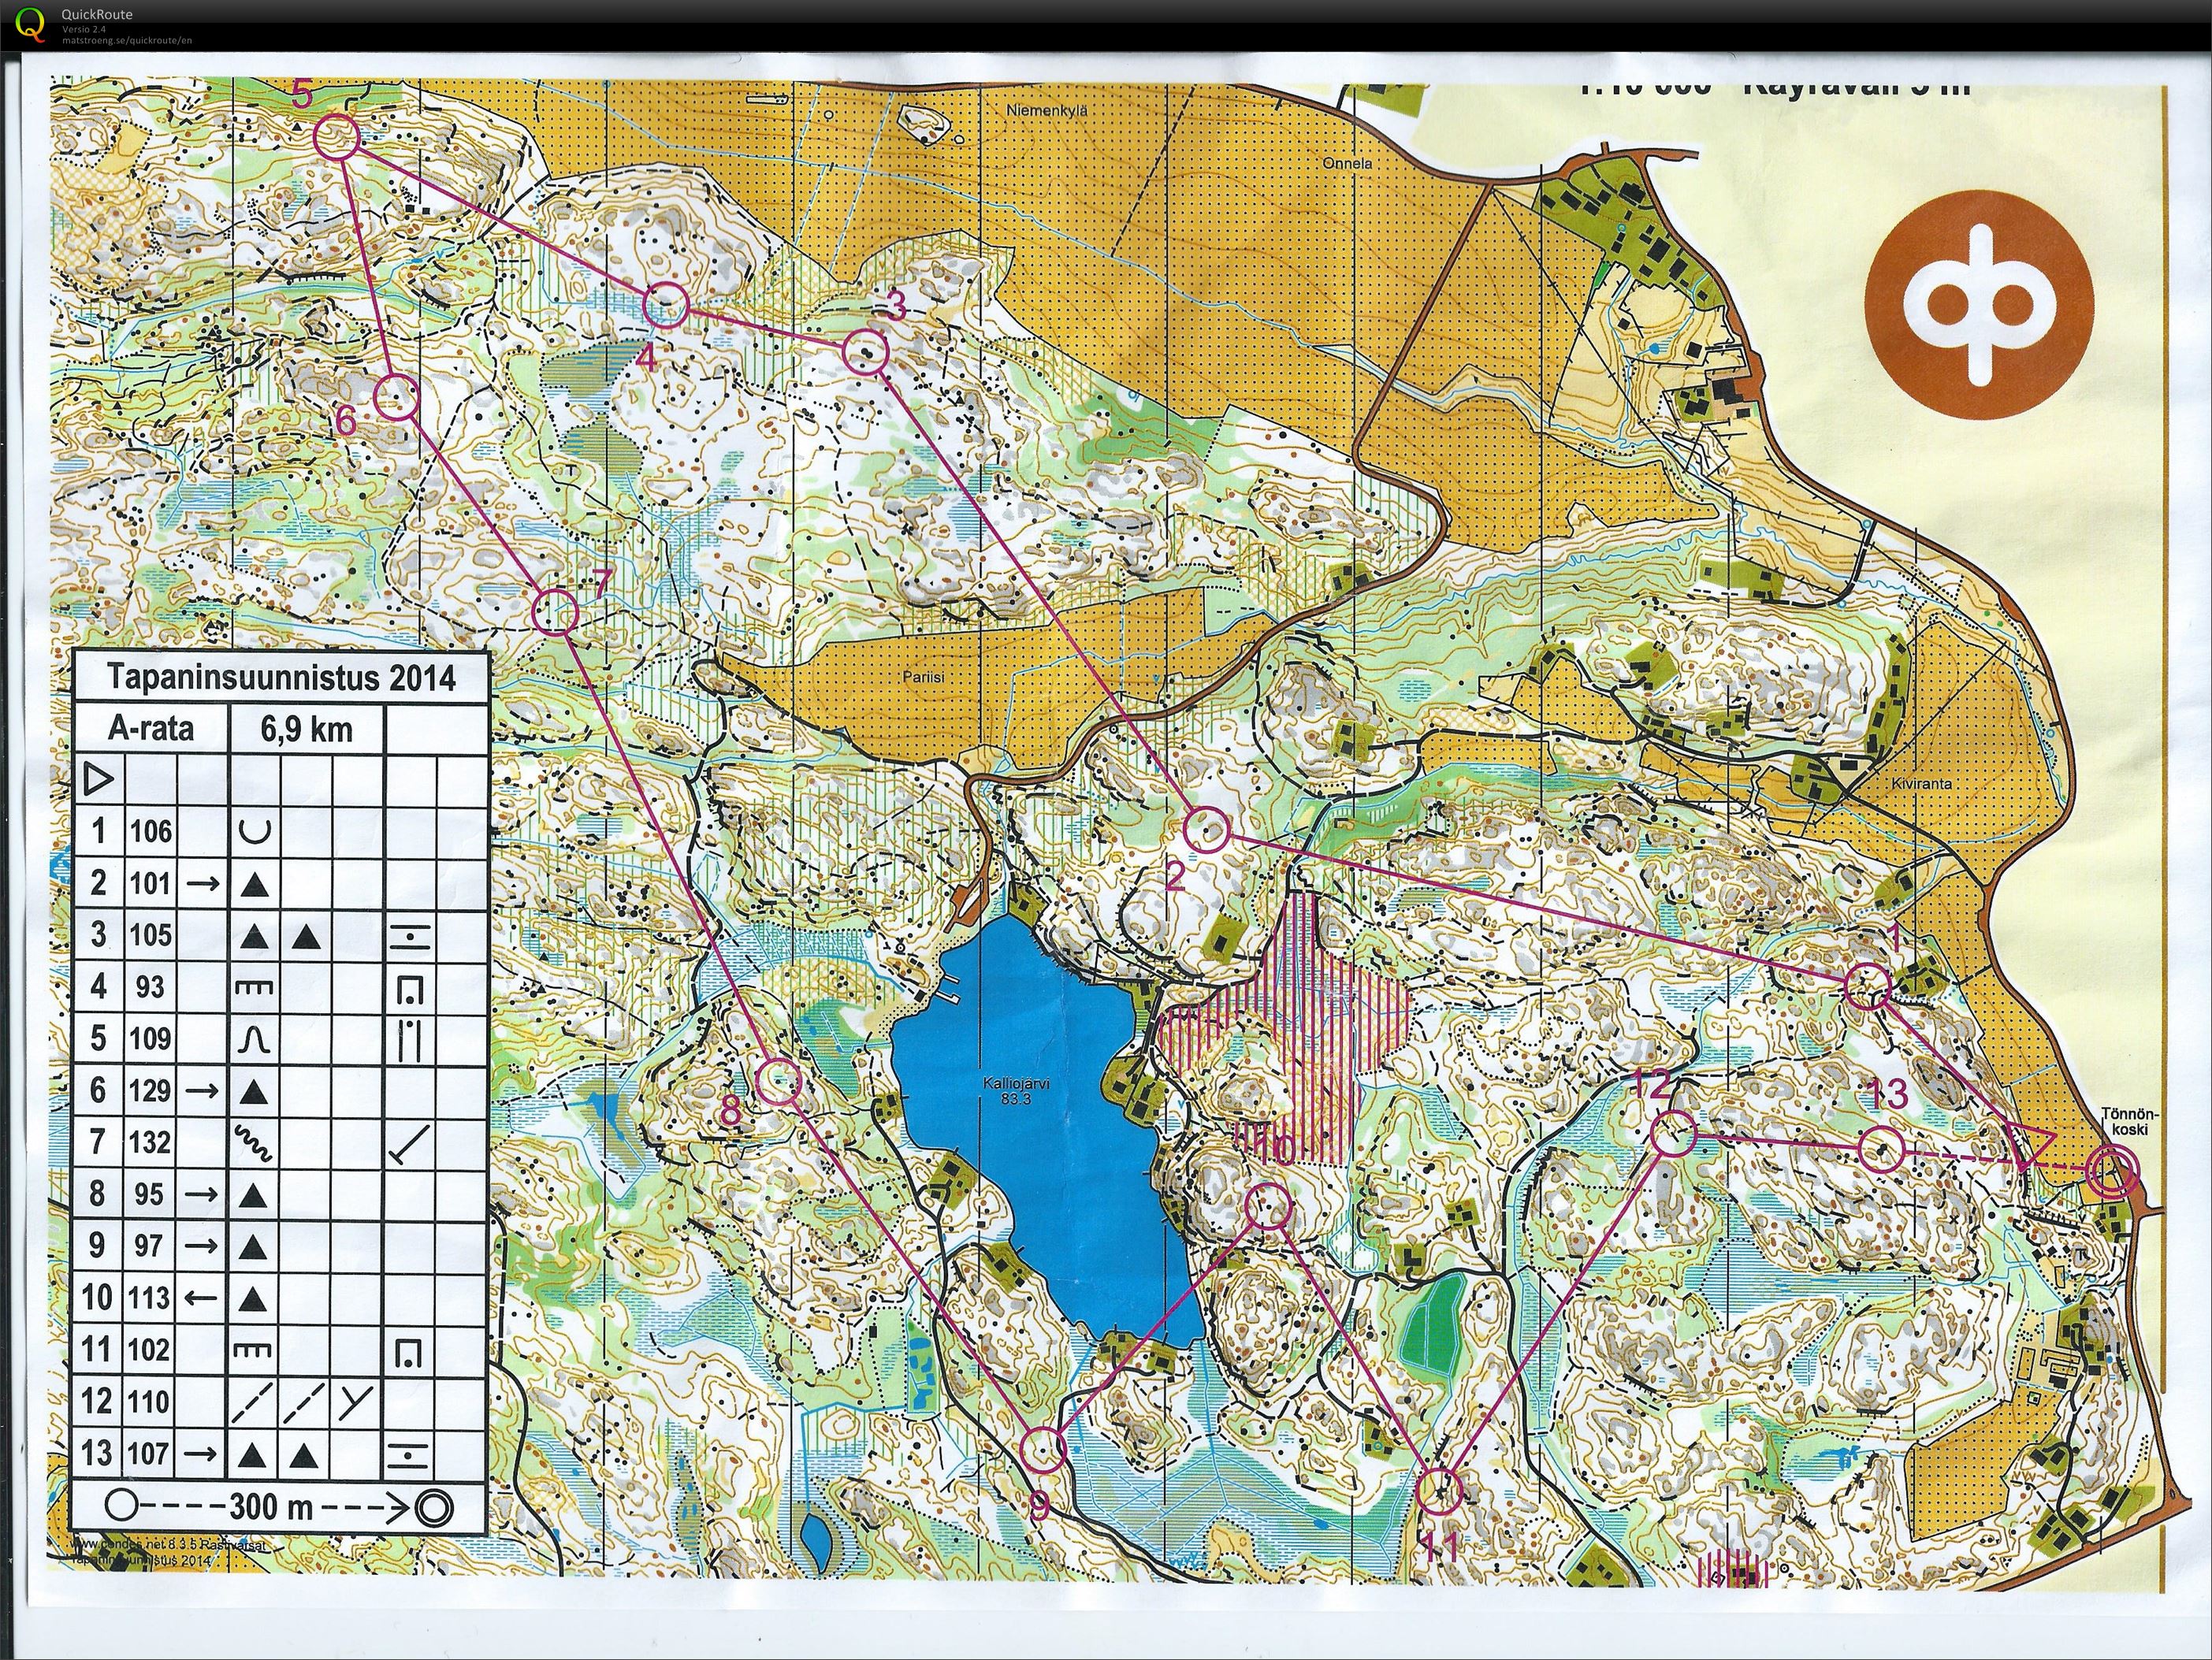
Task: Click the 6,9 km course length cell
Action: point(306,729)
